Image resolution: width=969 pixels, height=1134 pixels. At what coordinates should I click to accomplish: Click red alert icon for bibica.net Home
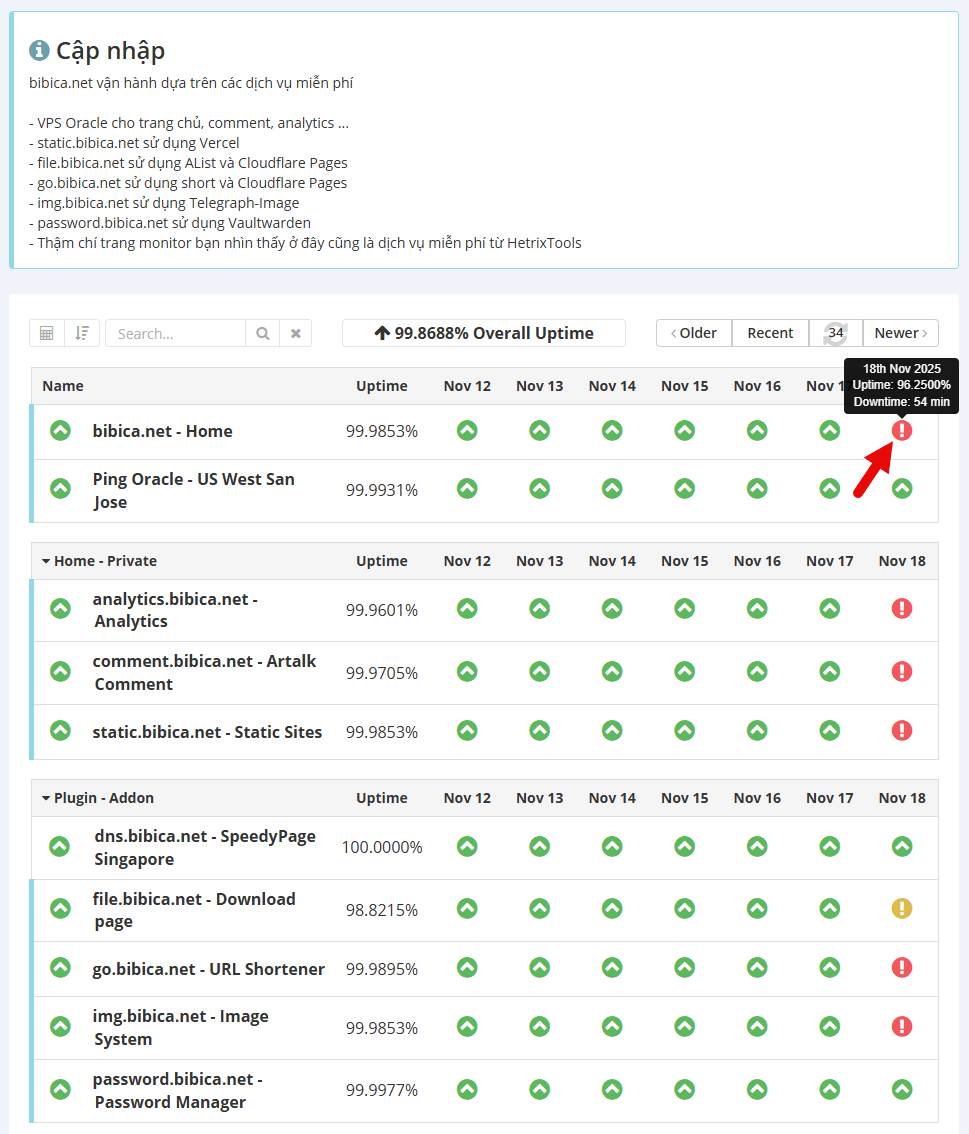[902, 430]
